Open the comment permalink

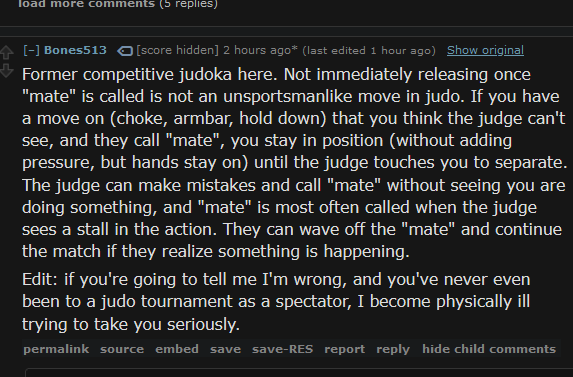(x=56, y=349)
